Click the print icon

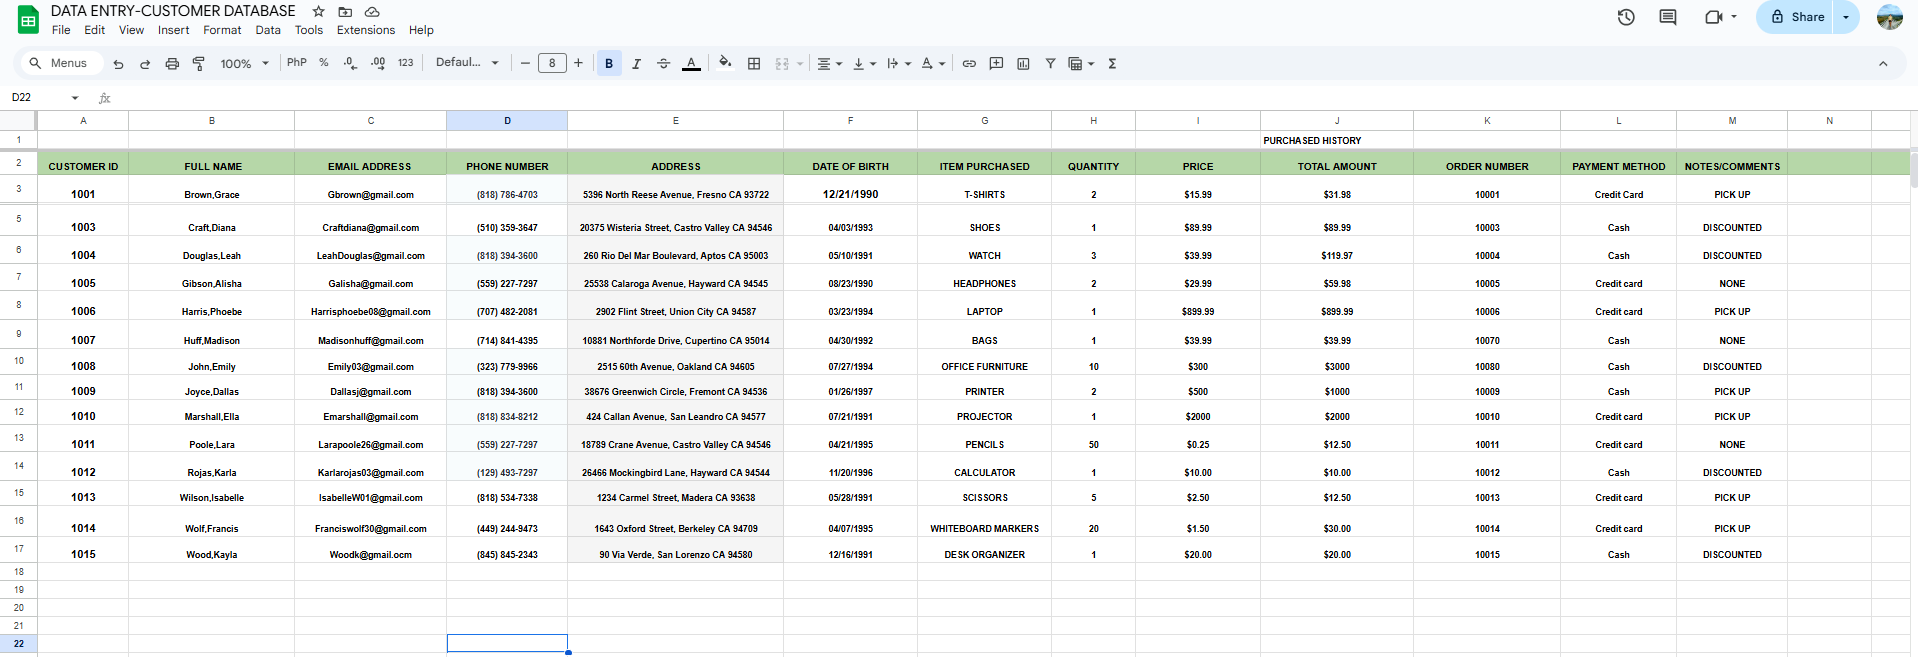tap(172, 63)
